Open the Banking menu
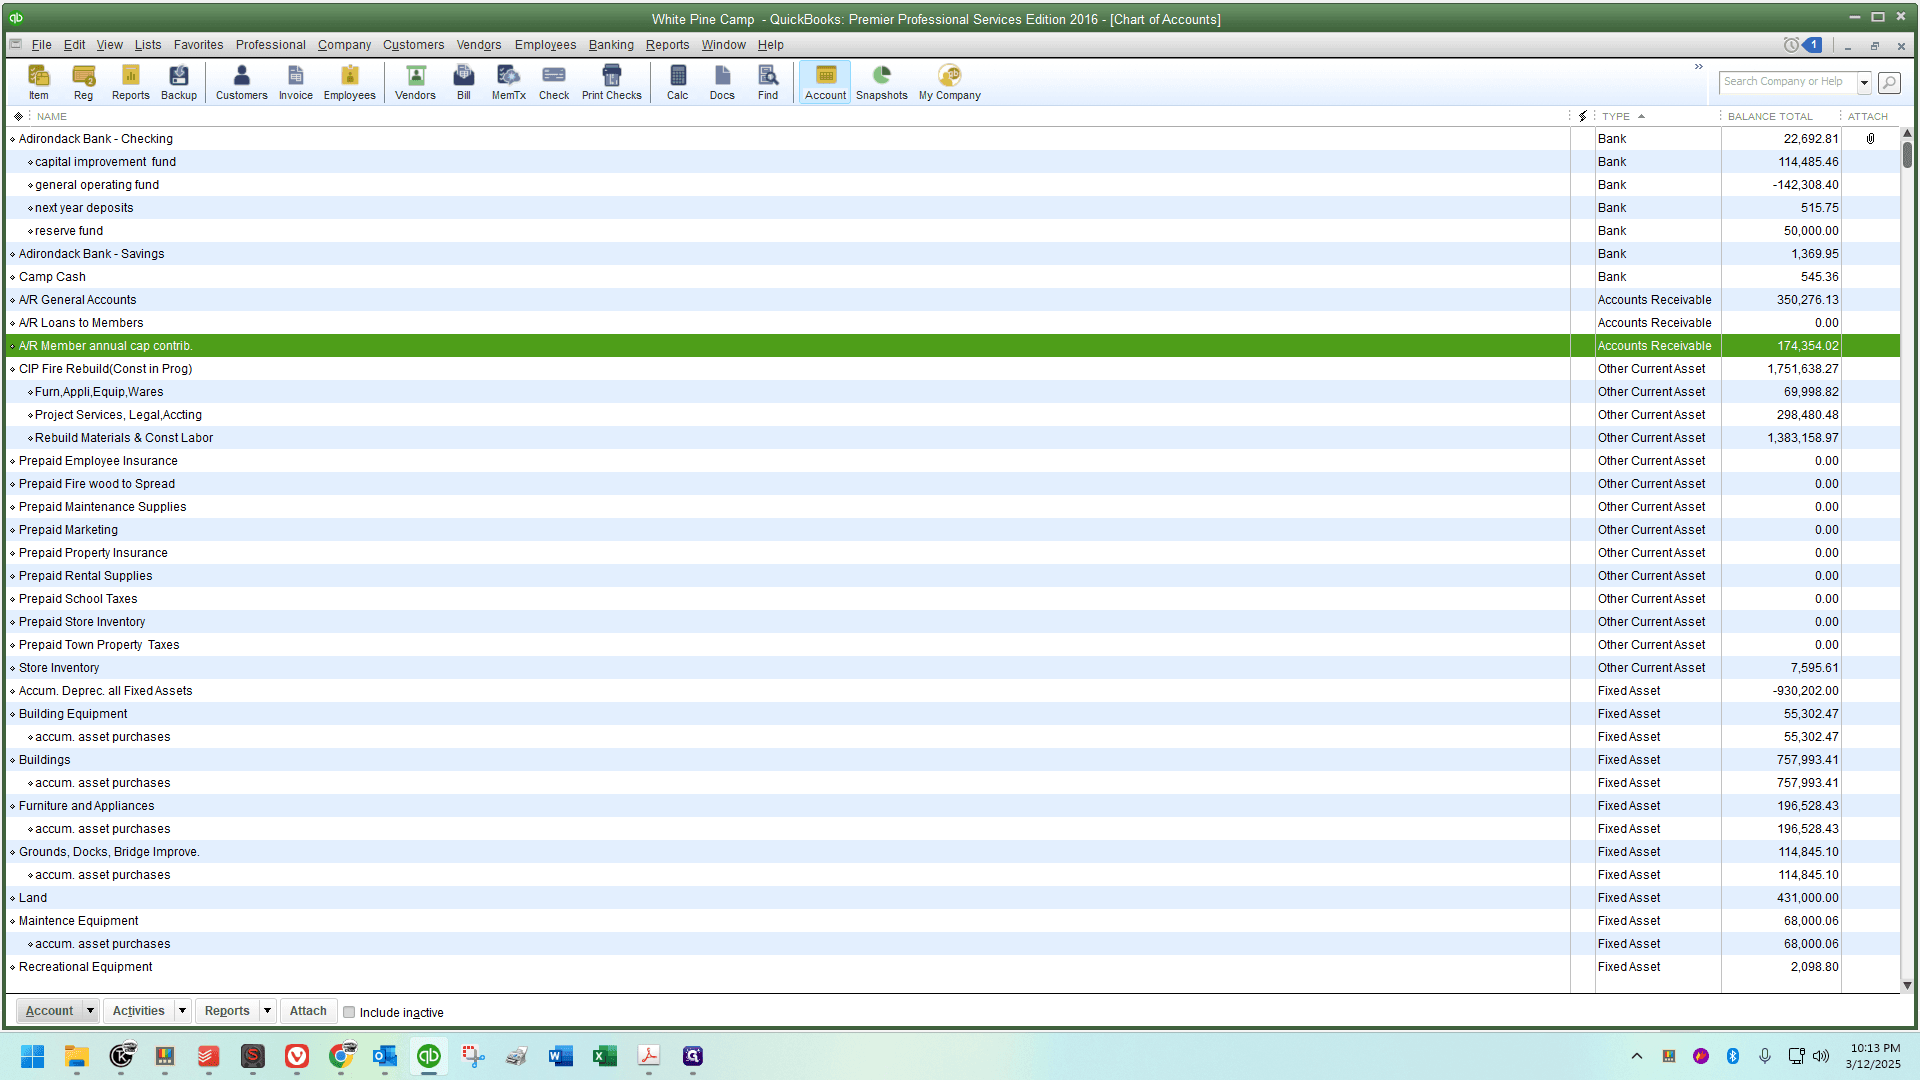The width and height of the screenshot is (1920, 1080). click(x=611, y=45)
